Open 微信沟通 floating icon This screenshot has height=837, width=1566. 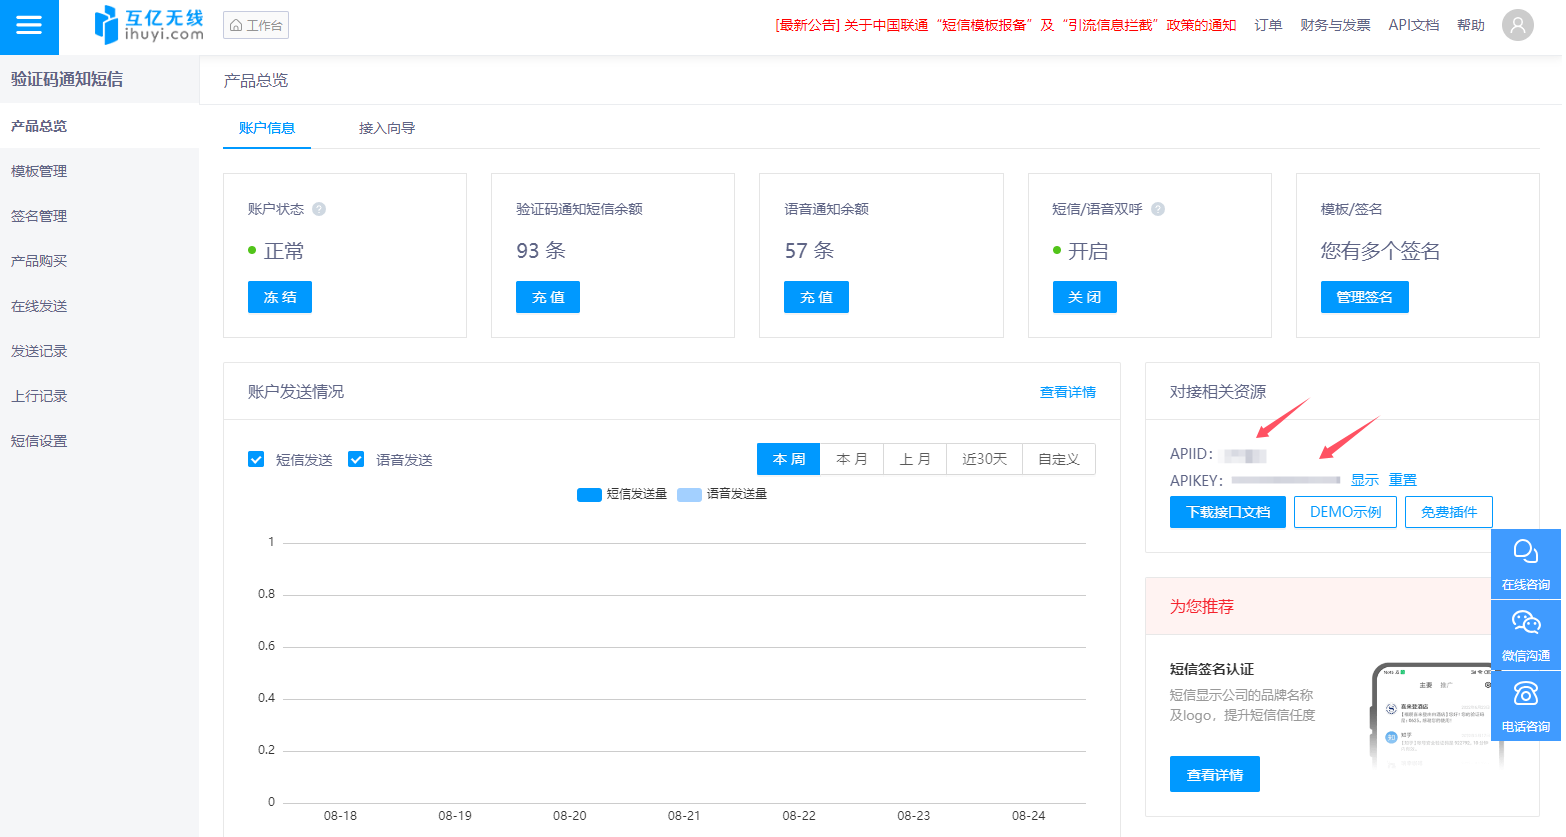[x=1525, y=635]
